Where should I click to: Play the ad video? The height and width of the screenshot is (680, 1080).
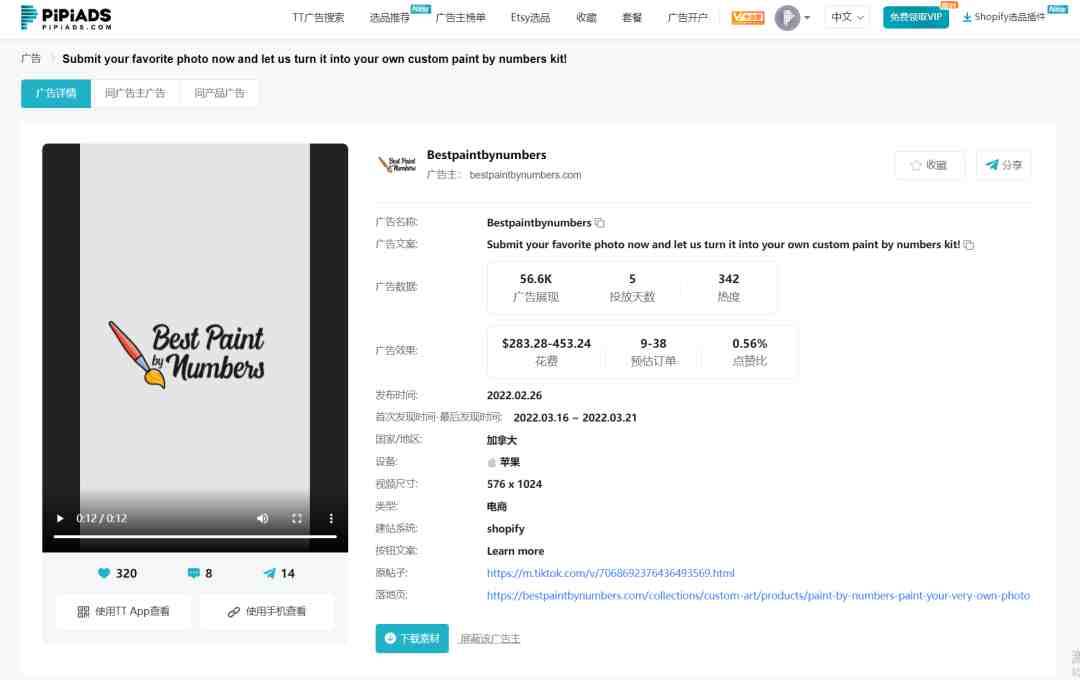[x=60, y=518]
